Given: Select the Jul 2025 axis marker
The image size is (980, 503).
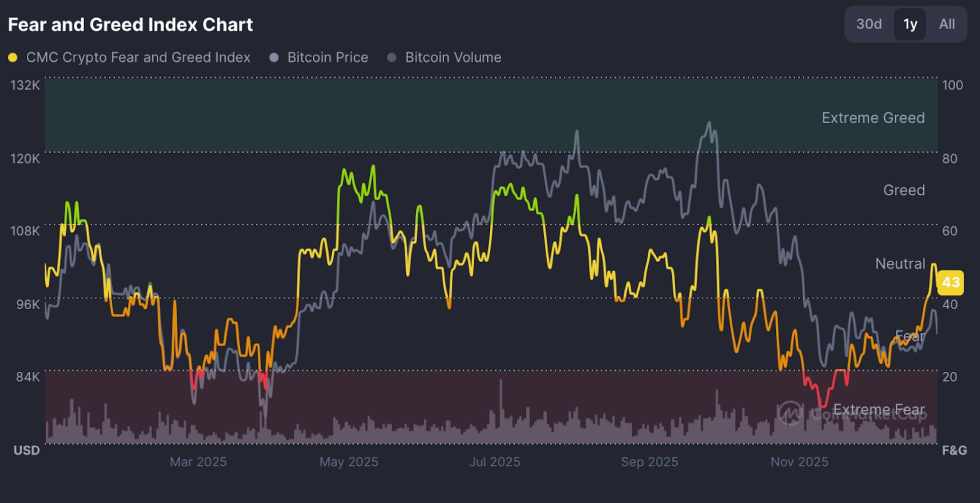Looking at the screenshot, I should click(x=495, y=461).
